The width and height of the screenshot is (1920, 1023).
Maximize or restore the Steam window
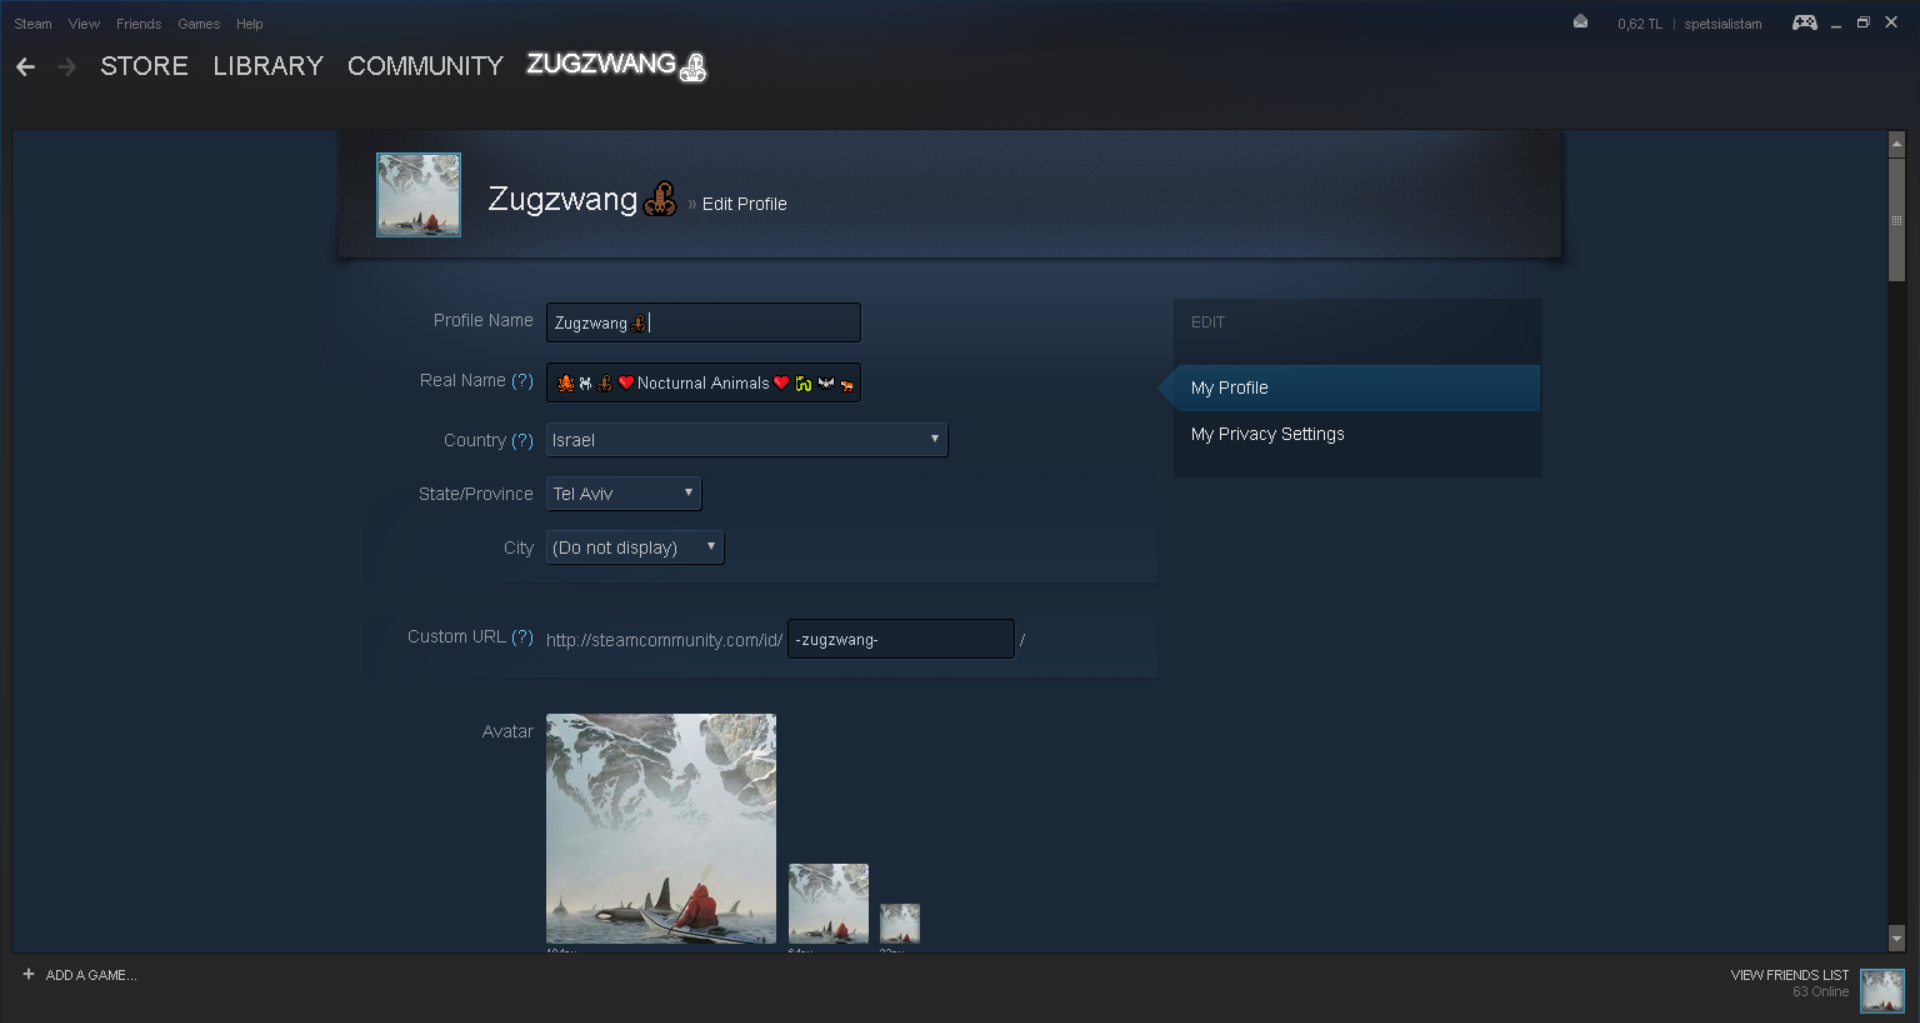1863,22
